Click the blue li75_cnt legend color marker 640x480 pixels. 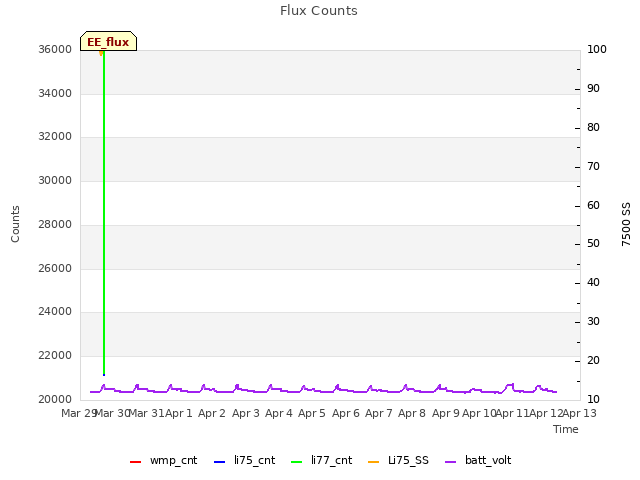(219, 462)
